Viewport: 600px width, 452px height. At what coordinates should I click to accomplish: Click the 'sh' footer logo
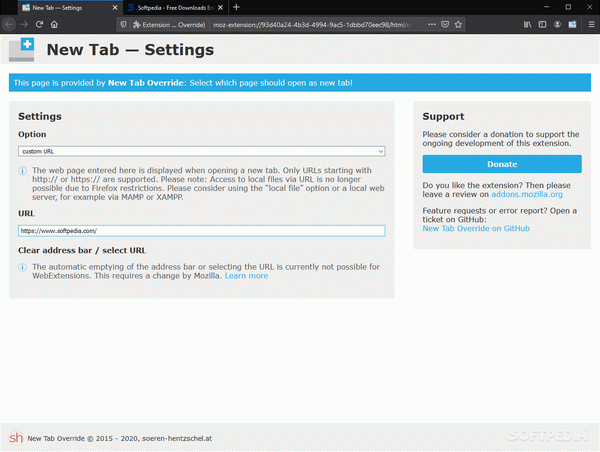coord(16,437)
